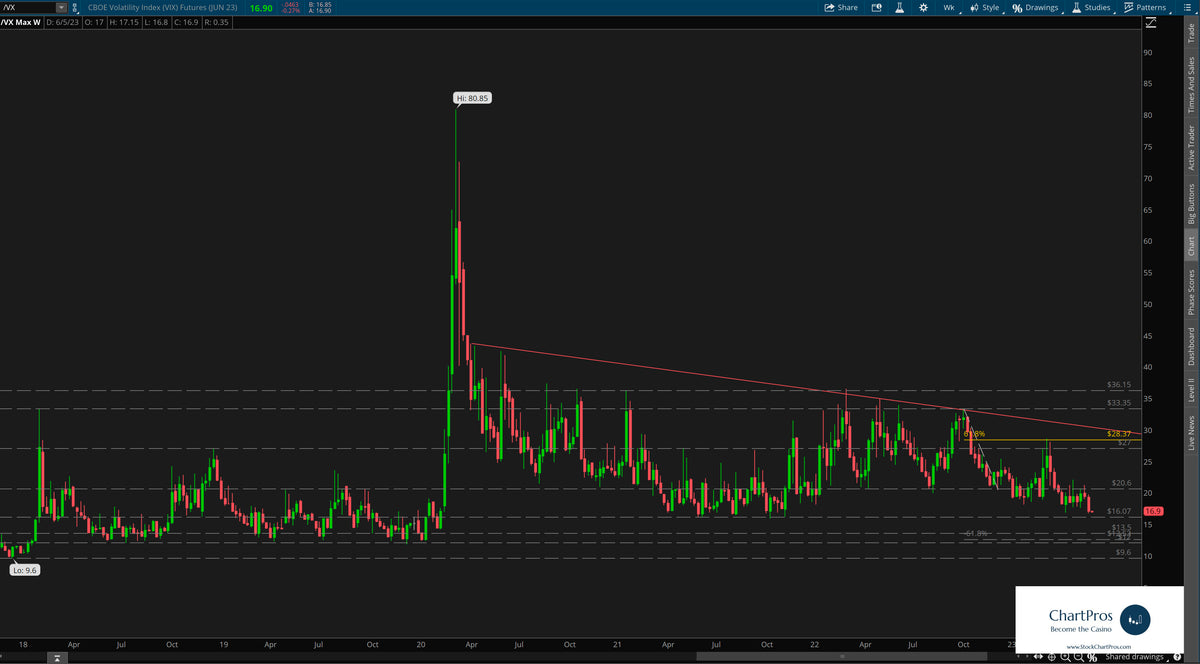Zoom in using the magnifier plus icon
Viewport: 1200px width, 664px height.
tap(1066, 657)
